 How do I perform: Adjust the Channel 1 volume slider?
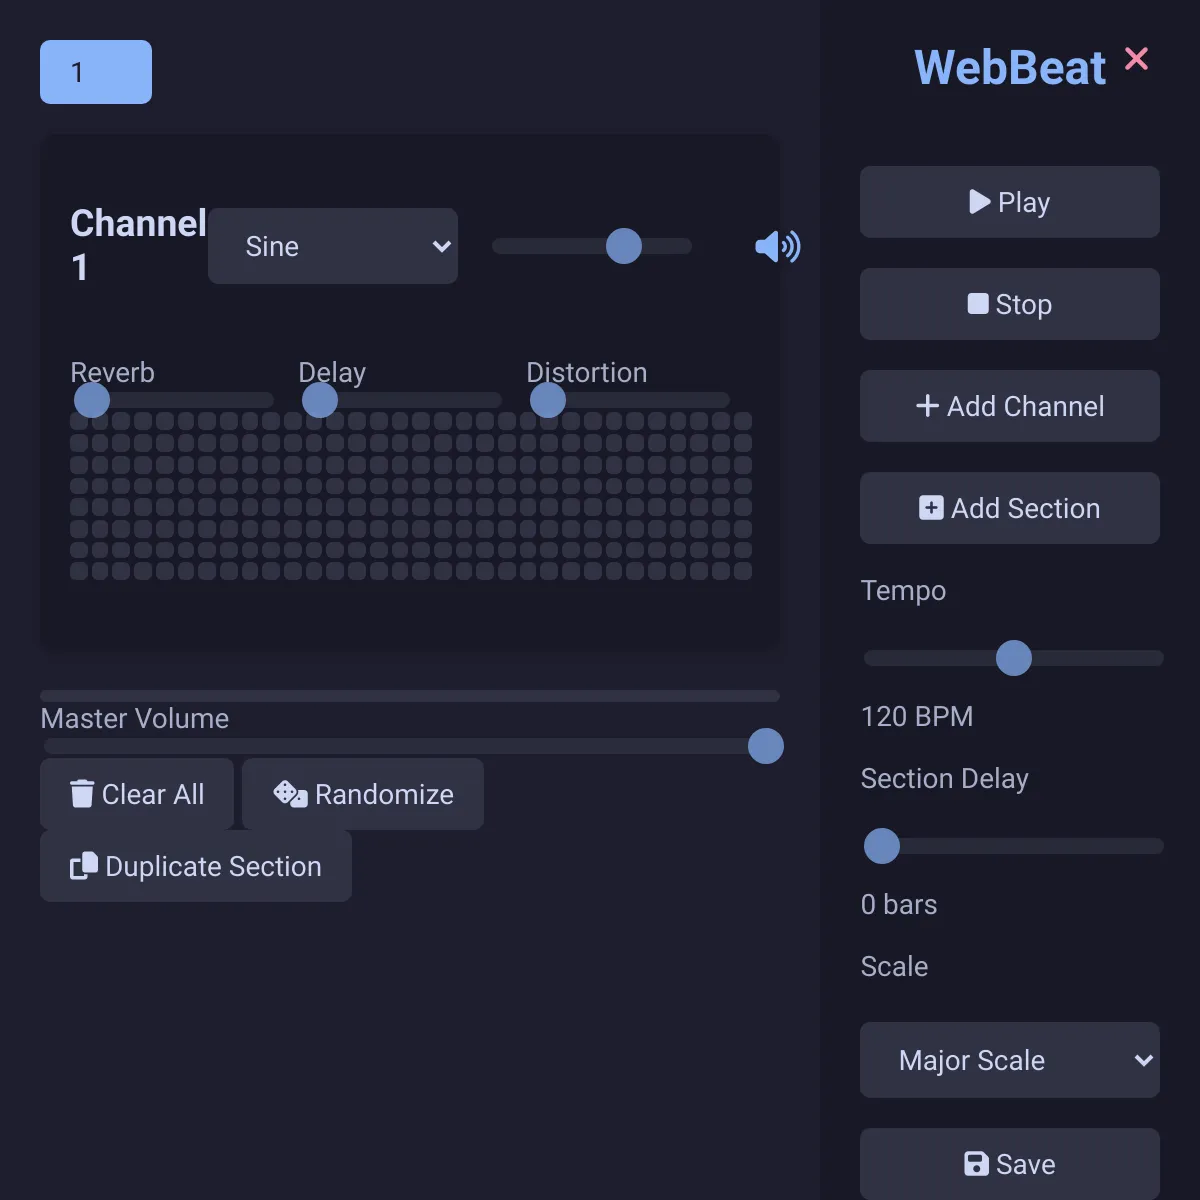click(592, 246)
